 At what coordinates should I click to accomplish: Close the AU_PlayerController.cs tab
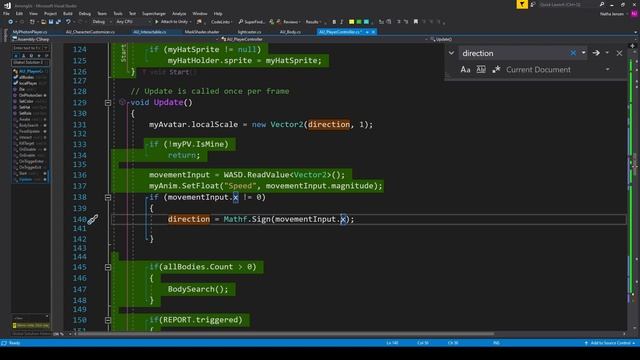373,32
